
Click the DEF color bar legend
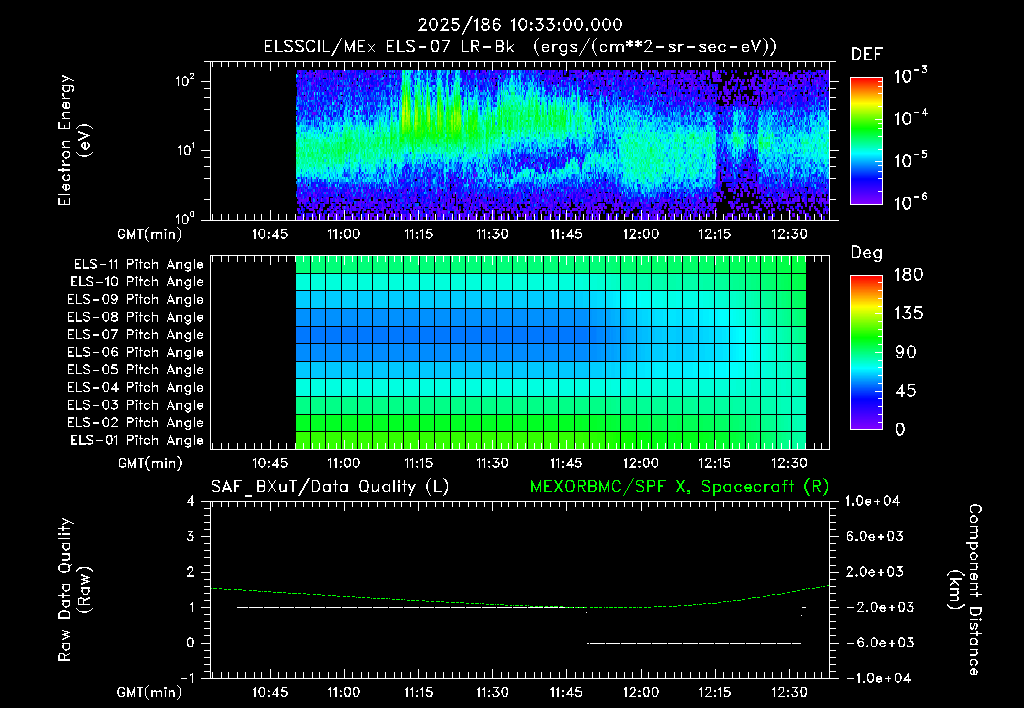point(867,141)
